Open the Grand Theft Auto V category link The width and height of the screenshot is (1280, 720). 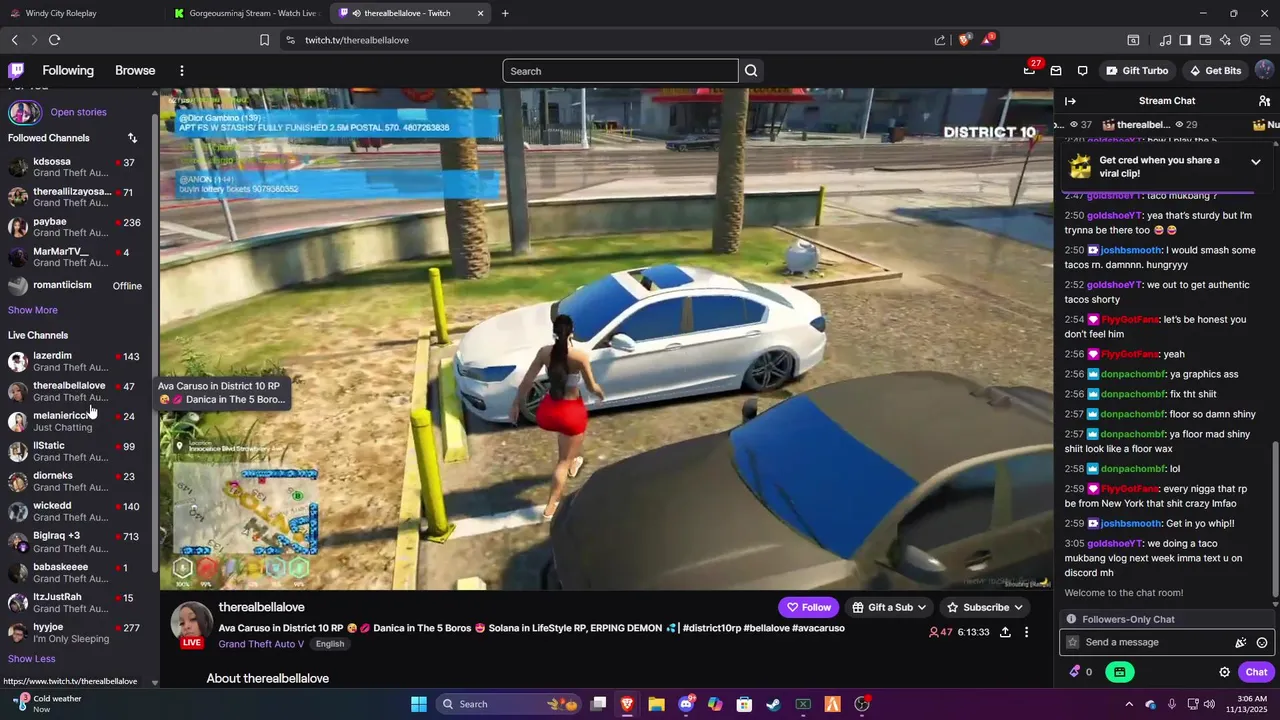[261, 644]
